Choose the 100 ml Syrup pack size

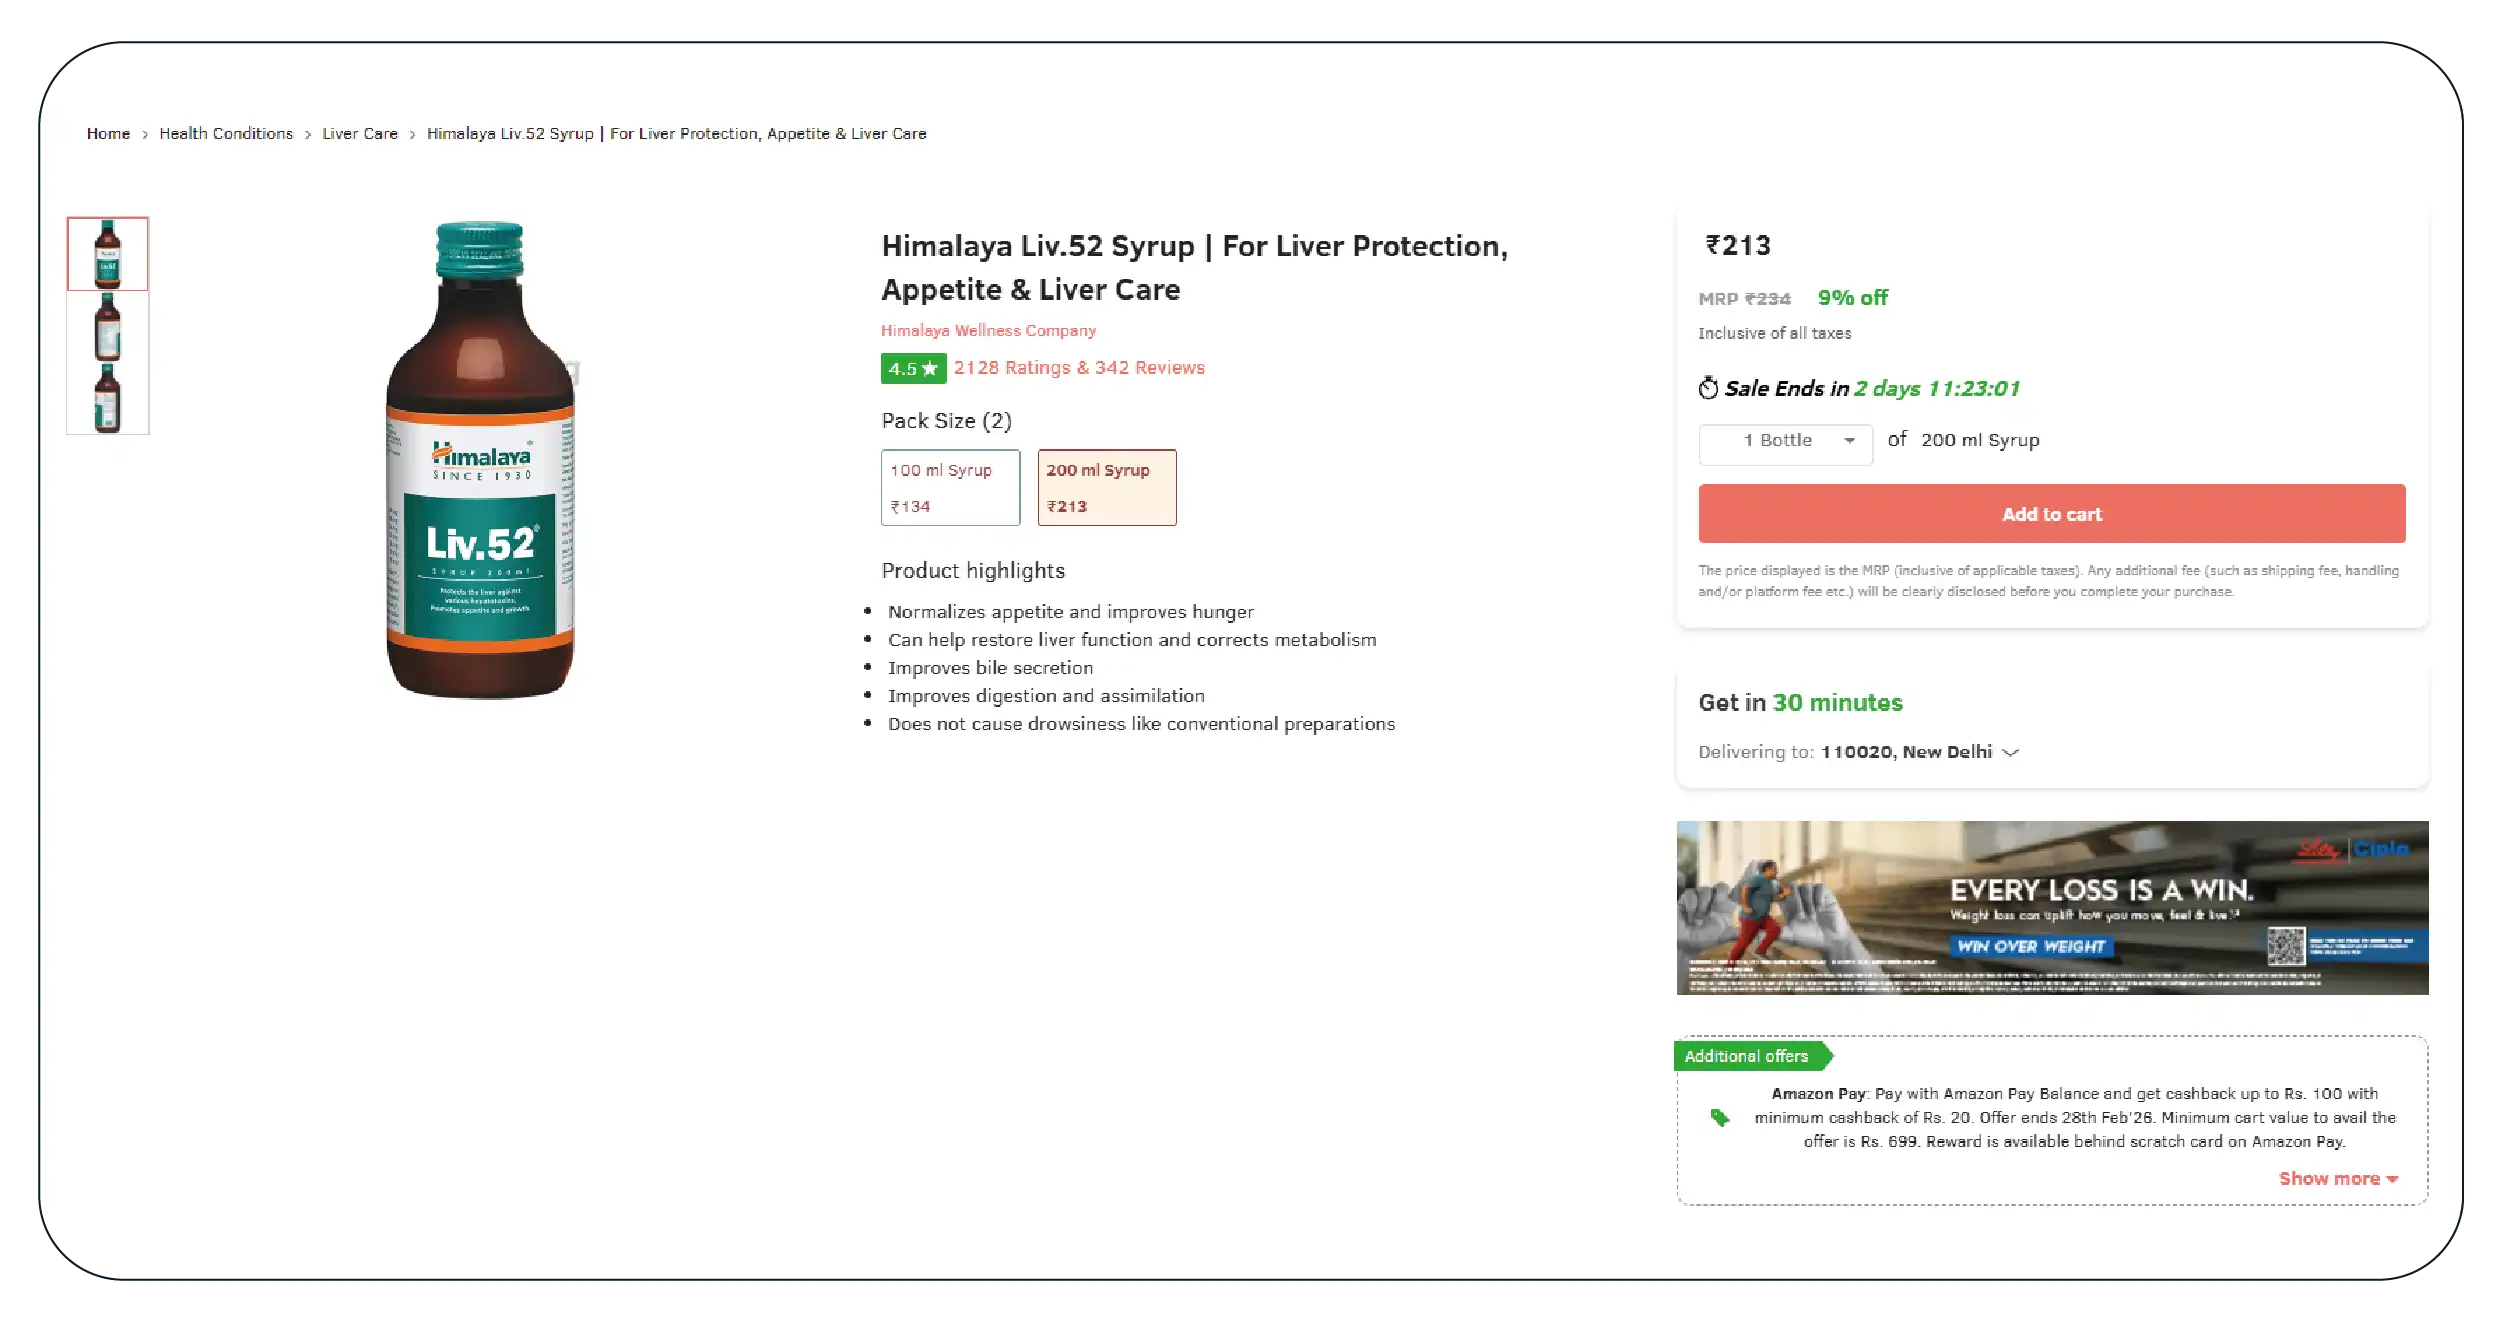(x=949, y=488)
